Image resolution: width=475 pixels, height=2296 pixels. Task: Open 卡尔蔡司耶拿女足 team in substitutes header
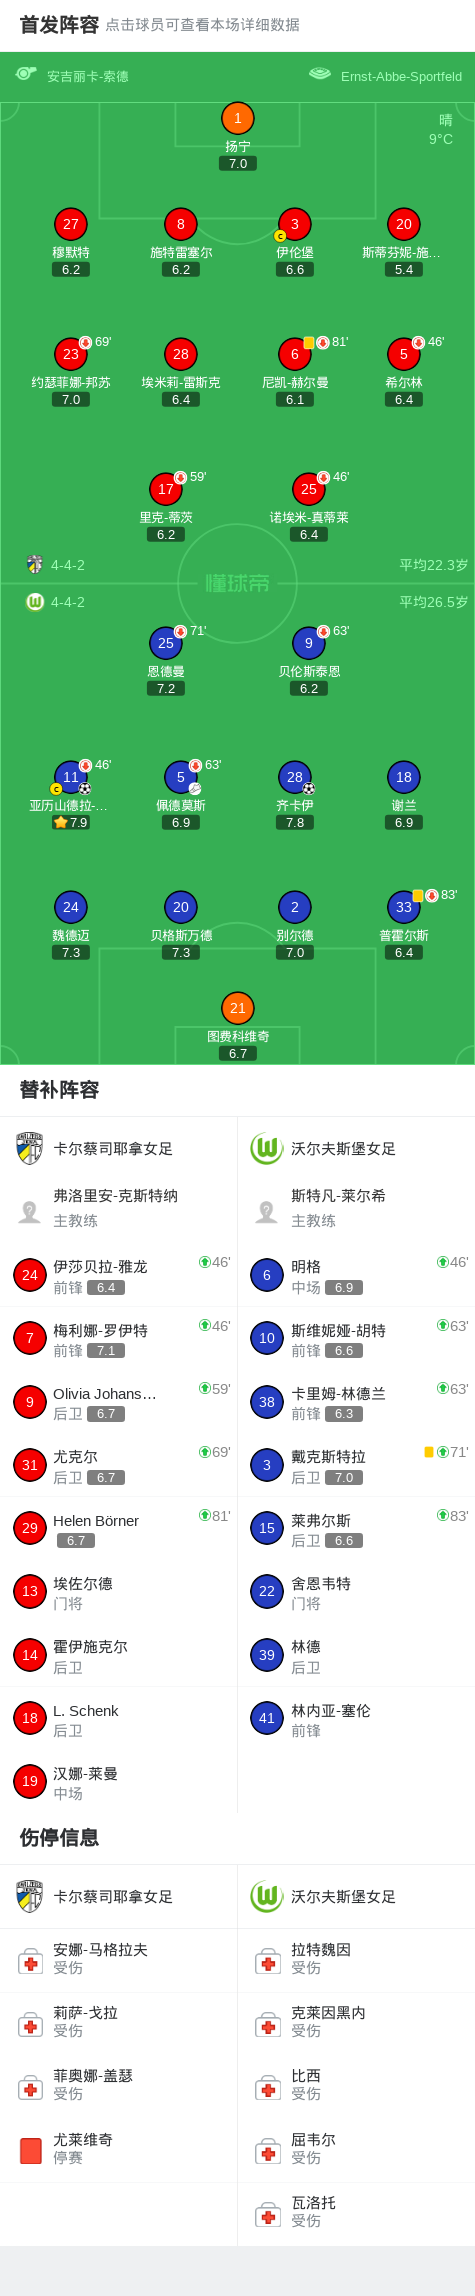pos(113,1149)
